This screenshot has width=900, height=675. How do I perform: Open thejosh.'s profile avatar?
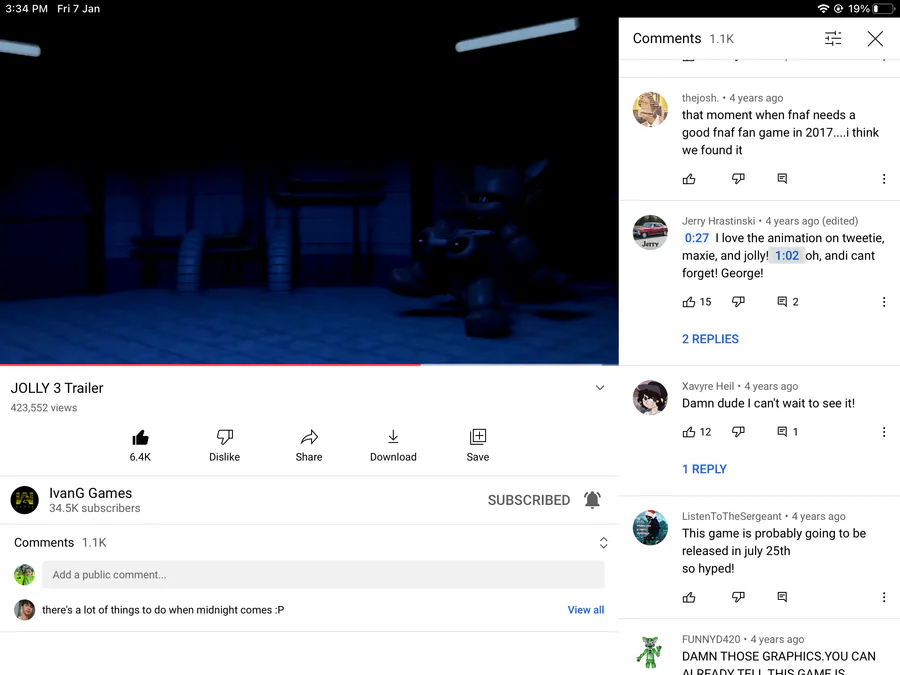coord(650,109)
